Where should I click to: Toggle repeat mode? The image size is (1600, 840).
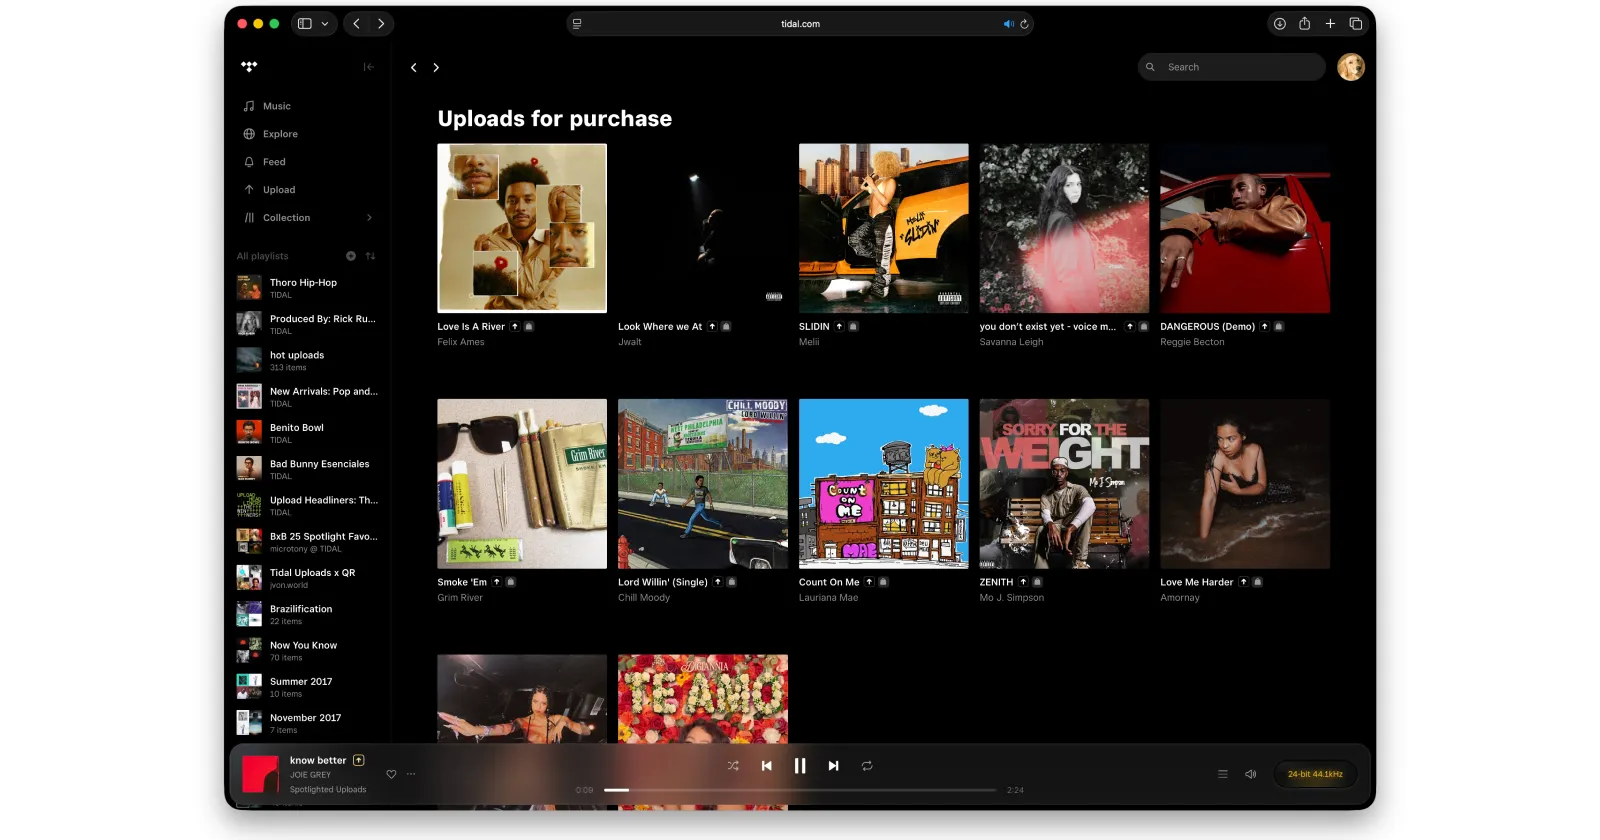pyautogui.click(x=867, y=766)
